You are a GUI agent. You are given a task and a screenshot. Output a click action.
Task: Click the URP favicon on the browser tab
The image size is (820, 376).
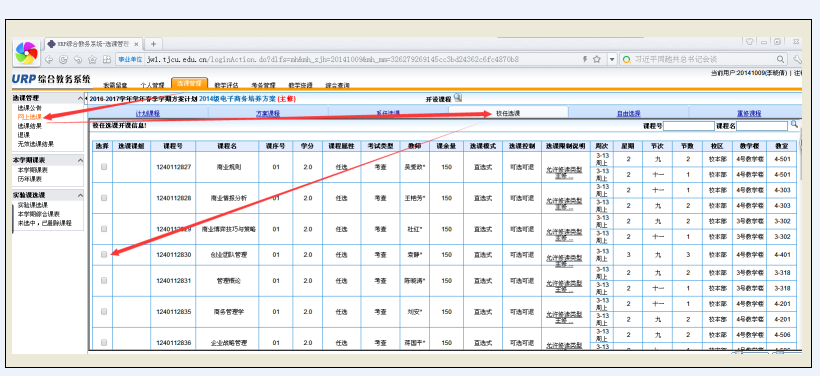51,44
